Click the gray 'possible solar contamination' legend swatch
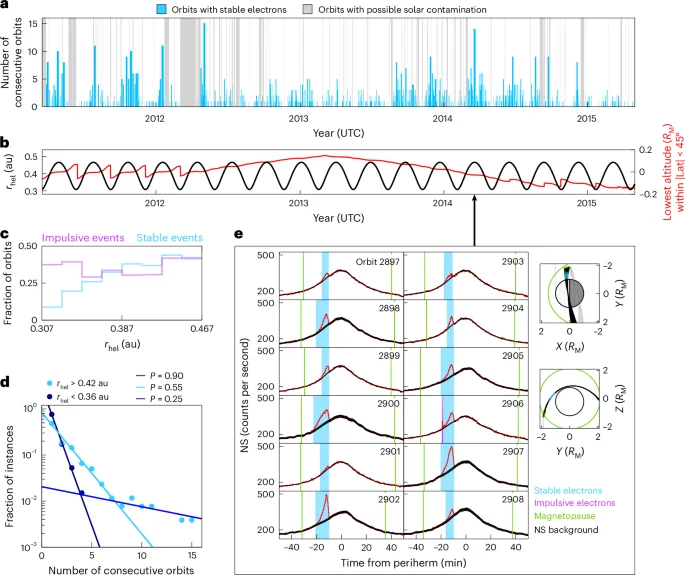Viewport: 685px width, 575px height. (x=308, y=10)
